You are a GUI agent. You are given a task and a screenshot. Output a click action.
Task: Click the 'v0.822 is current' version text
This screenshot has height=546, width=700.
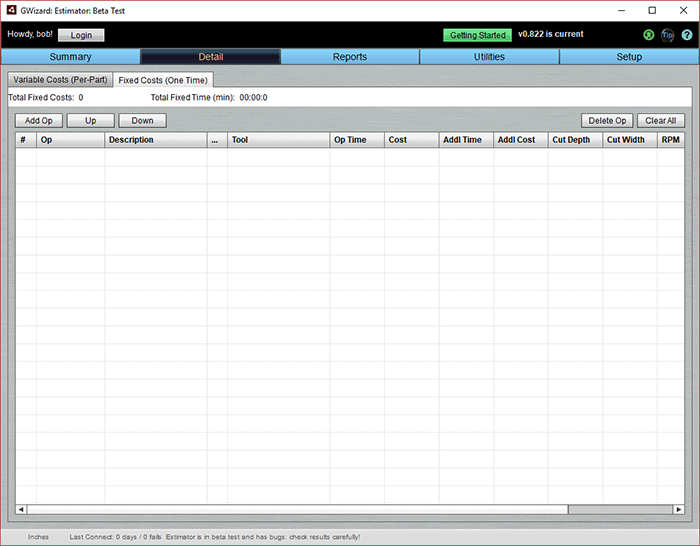tap(550, 34)
